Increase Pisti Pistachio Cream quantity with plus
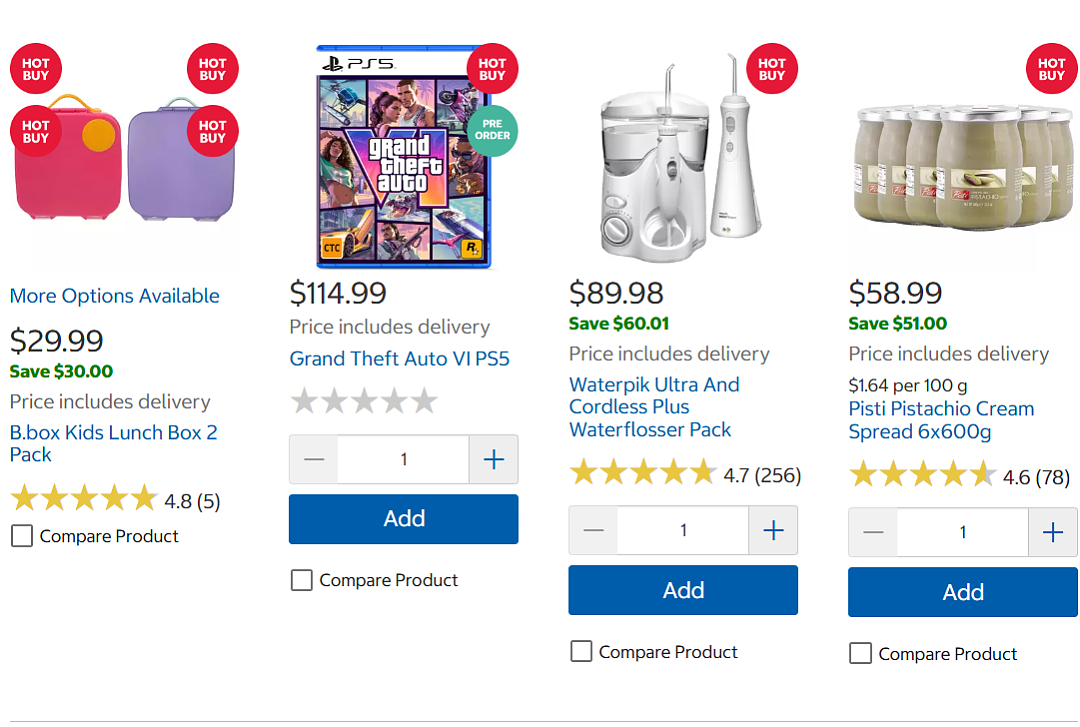 (x=1053, y=532)
